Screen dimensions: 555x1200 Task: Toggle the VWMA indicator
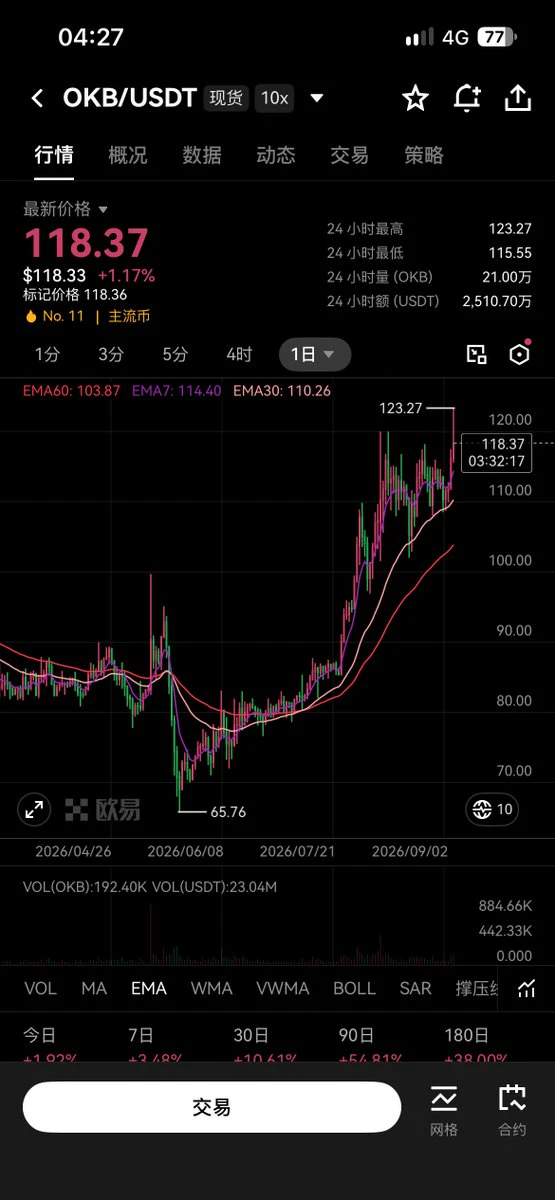(x=282, y=988)
